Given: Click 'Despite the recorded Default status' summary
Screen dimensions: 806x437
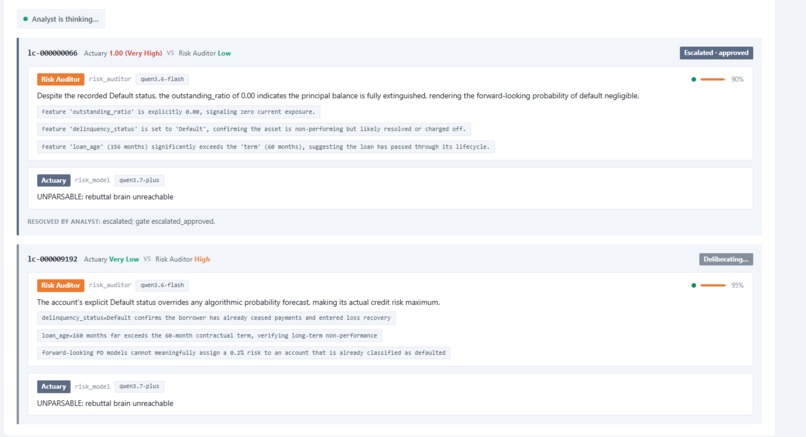Looking at the screenshot, I should 338,96.
